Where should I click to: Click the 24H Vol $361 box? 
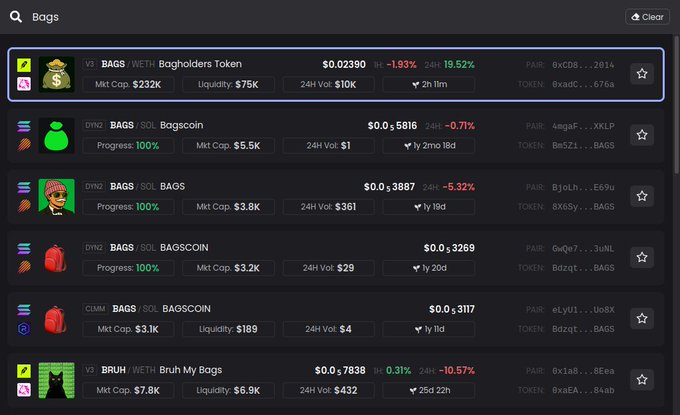328,206
